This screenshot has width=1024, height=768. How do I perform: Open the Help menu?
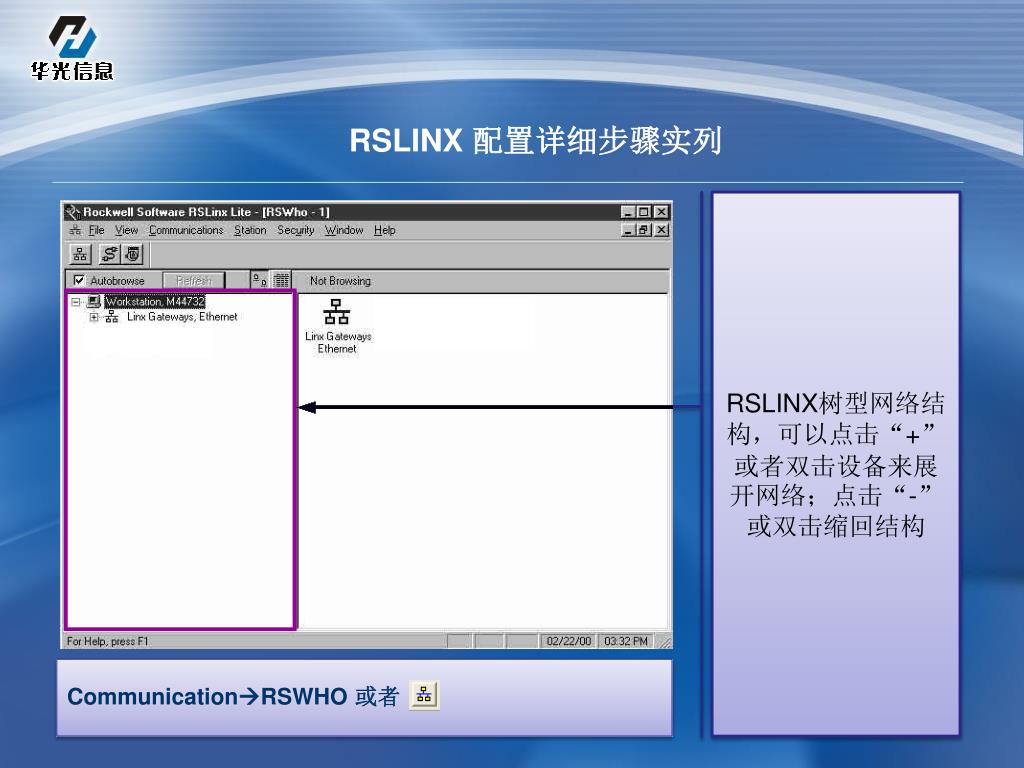pos(385,230)
